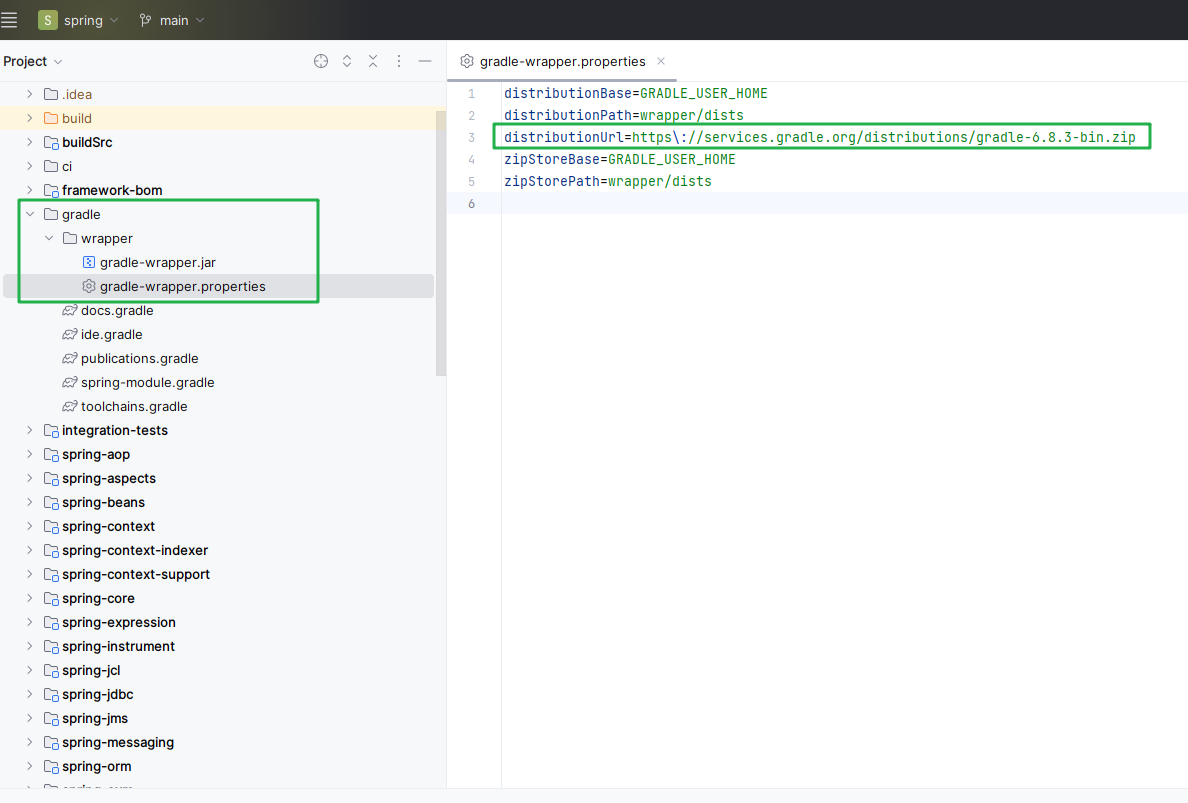Click module folder icon of spring-messaging
The height and width of the screenshot is (803, 1188).
[x=52, y=742]
